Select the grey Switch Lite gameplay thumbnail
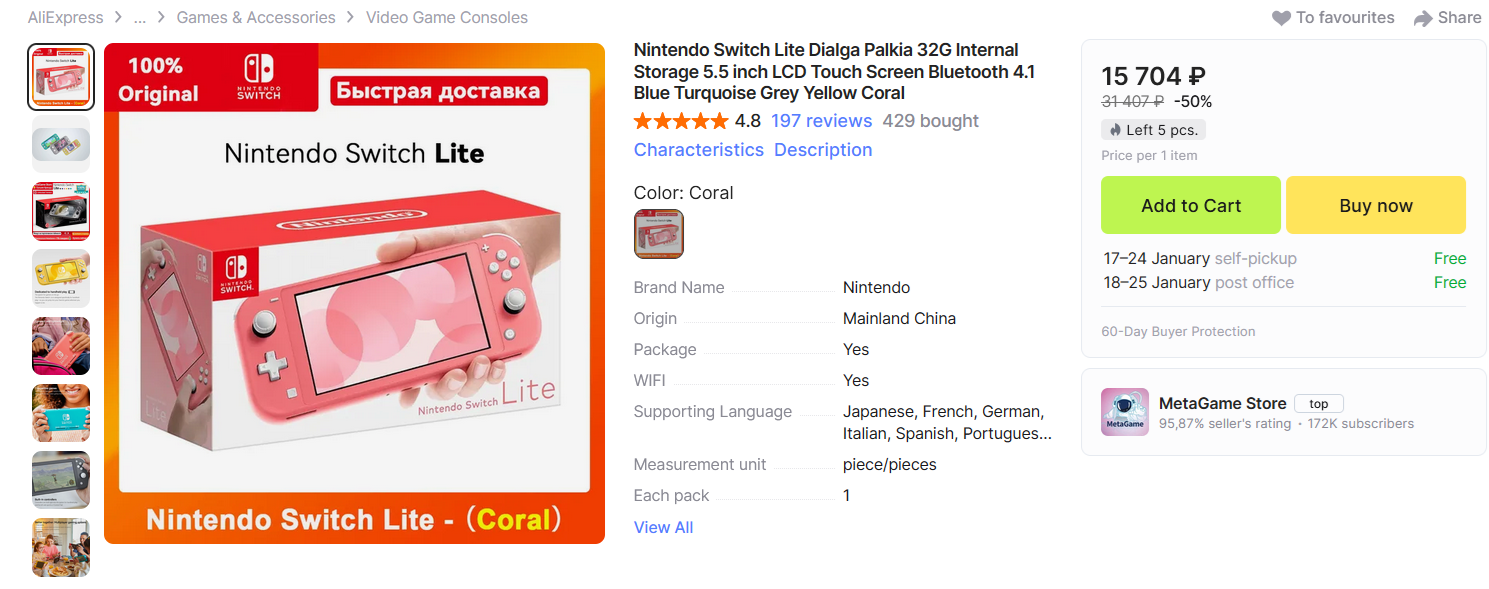Image resolution: width=1489 pixels, height=589 pixels. coord(61,479)
